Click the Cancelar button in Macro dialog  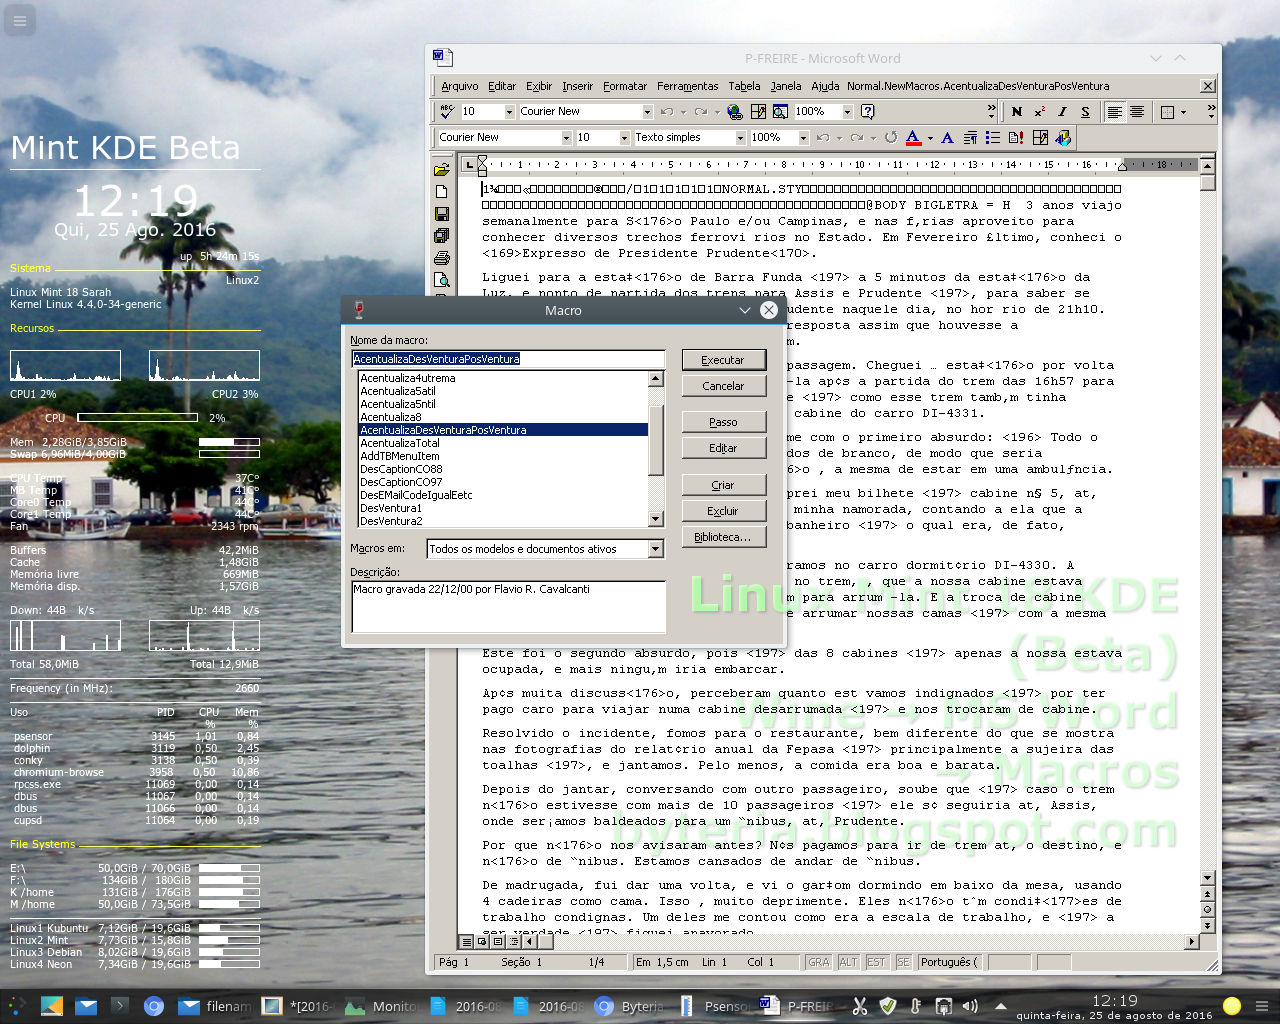(723, 386)
